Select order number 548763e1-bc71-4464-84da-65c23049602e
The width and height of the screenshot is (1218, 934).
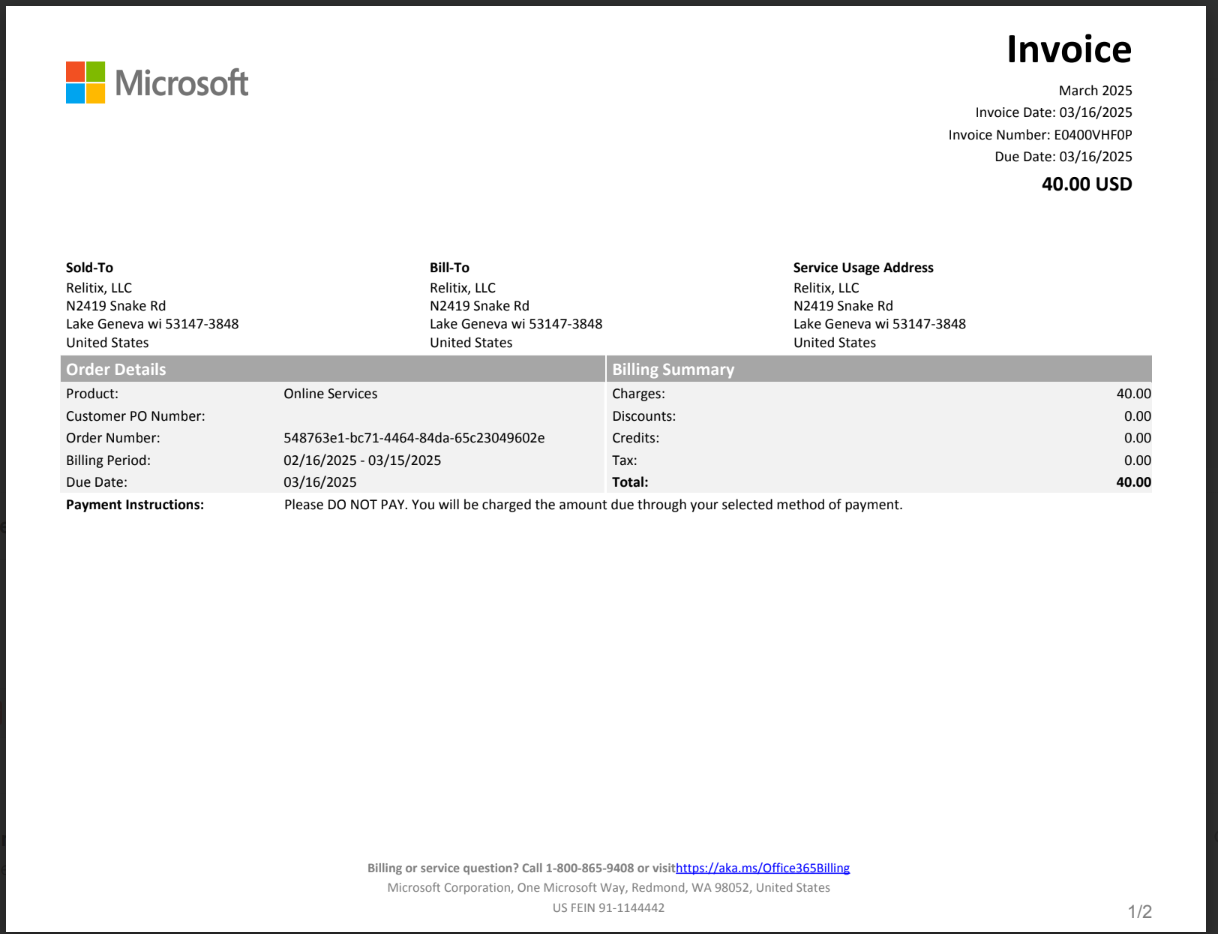tap(414, 438)
